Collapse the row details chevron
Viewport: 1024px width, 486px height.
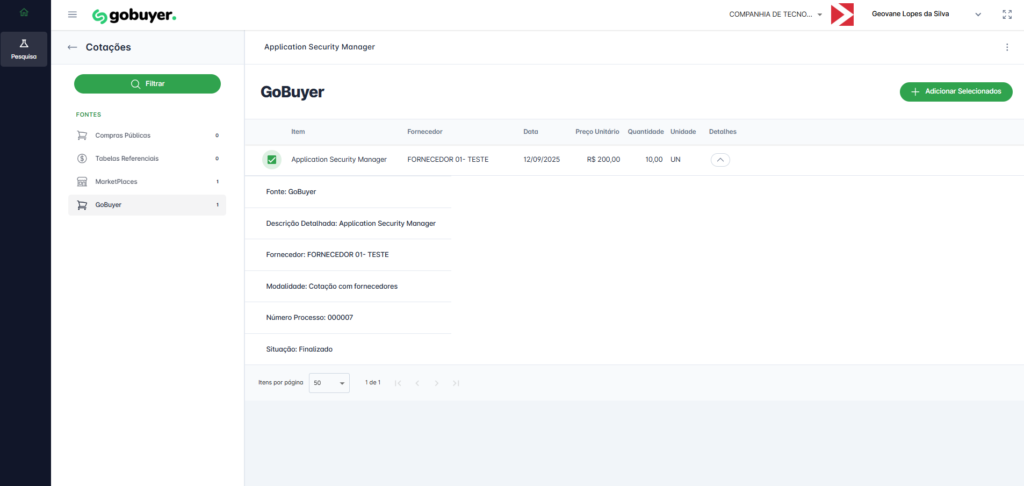(x=720, y=159)
